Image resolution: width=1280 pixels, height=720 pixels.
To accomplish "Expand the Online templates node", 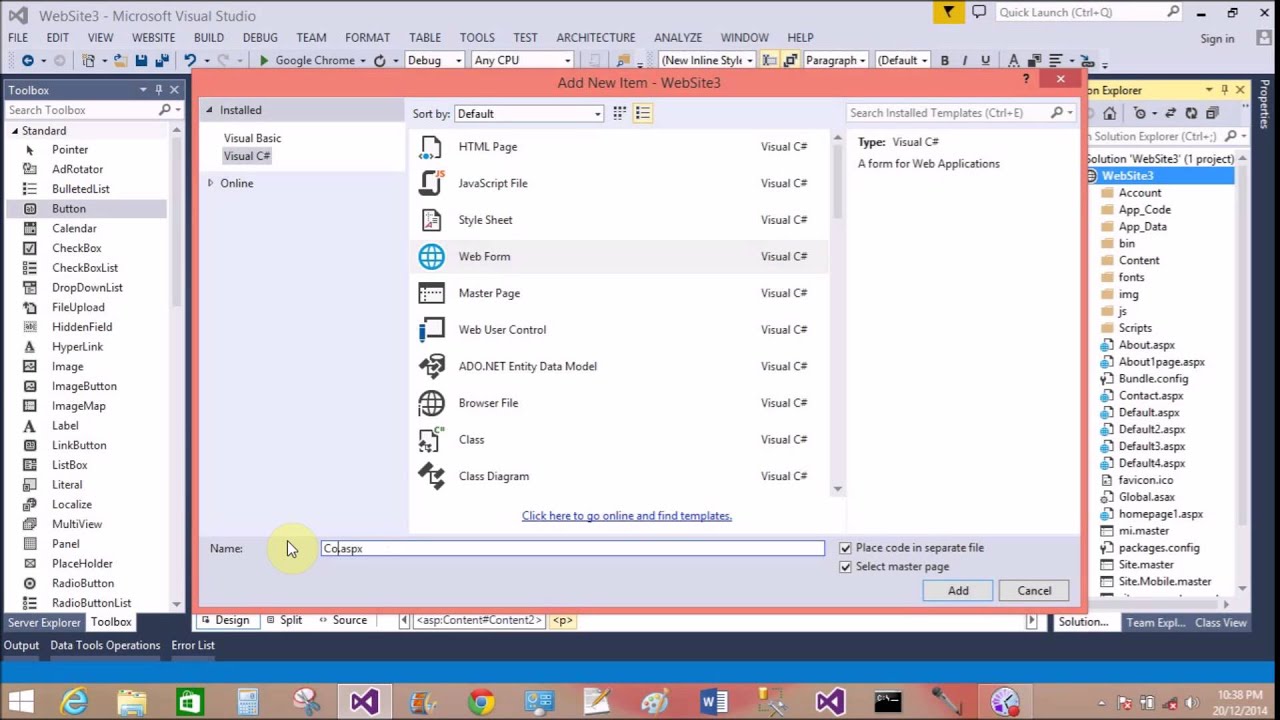I will click(210, 183).
